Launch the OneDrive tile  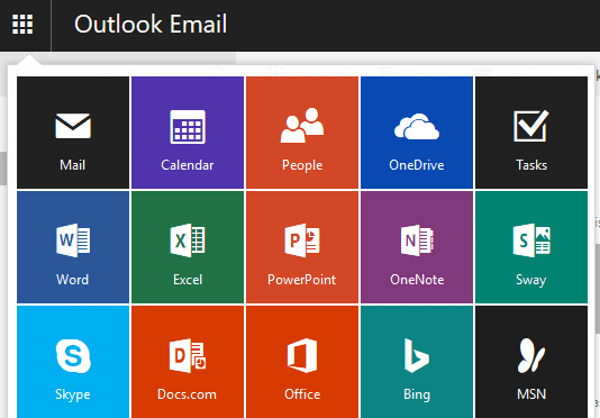click(417, 132)
